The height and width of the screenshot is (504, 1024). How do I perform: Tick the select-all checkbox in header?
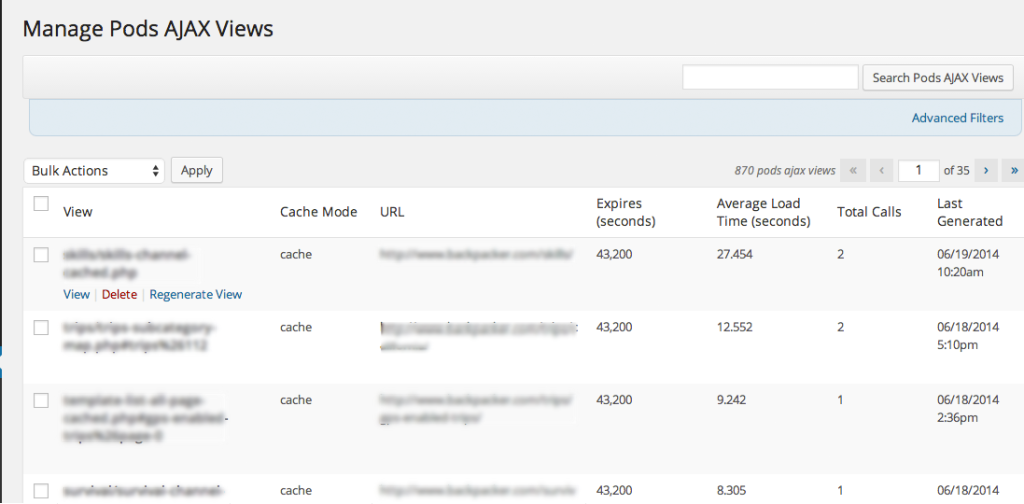point(41,204)
